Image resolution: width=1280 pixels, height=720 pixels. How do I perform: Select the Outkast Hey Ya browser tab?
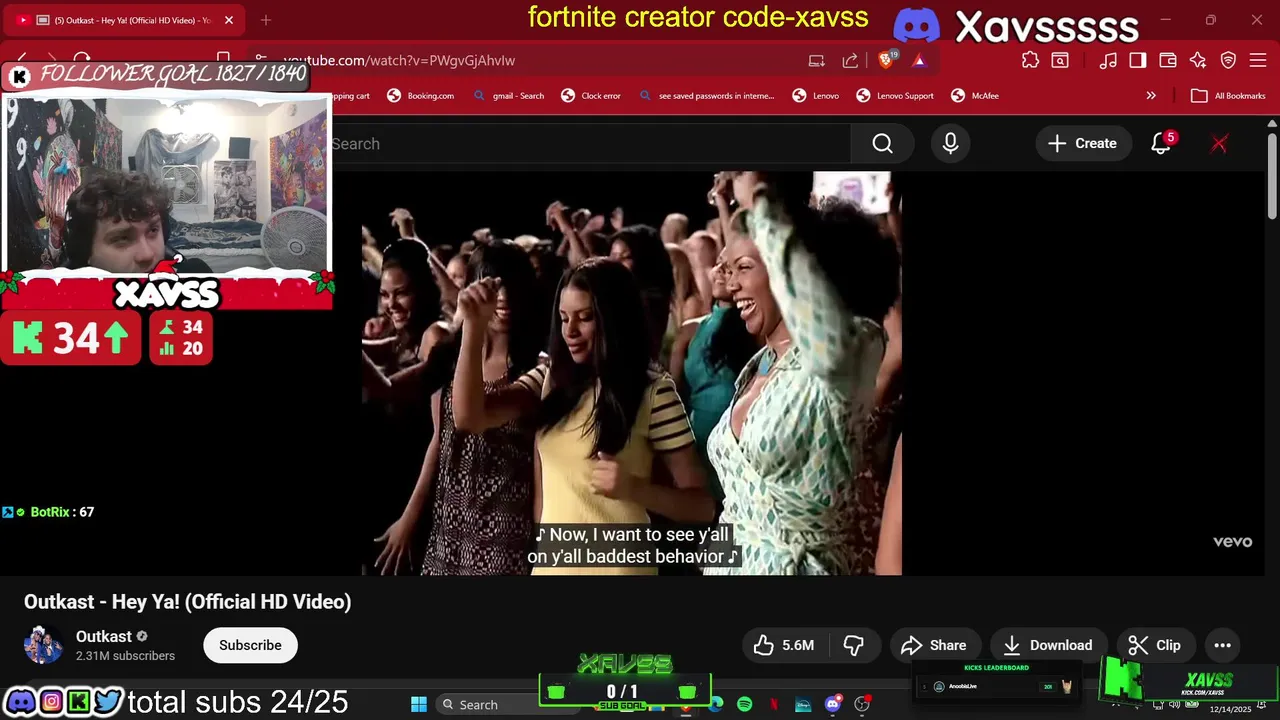124,20
